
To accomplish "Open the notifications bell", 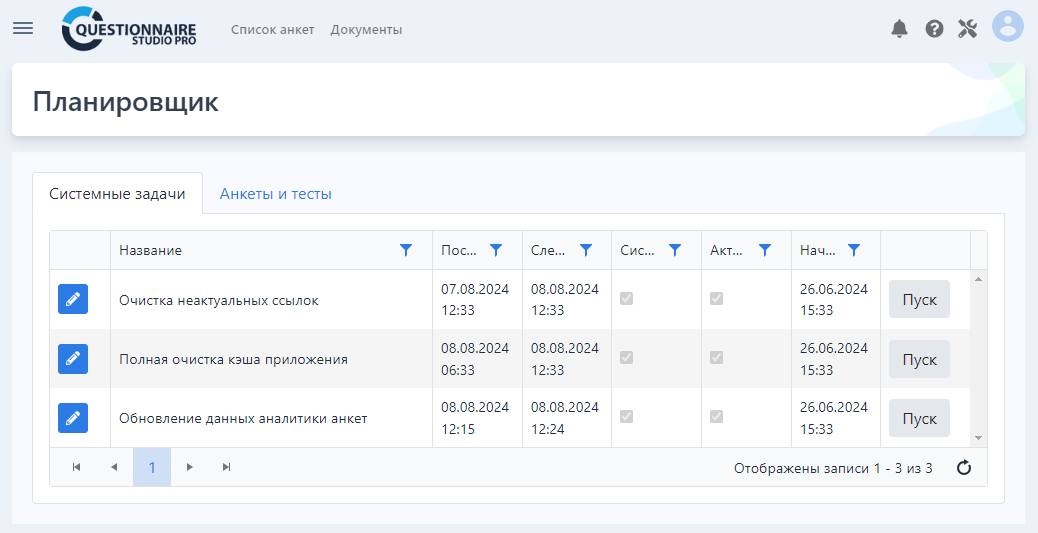I will pyautogui.click(x=900, y=28).
